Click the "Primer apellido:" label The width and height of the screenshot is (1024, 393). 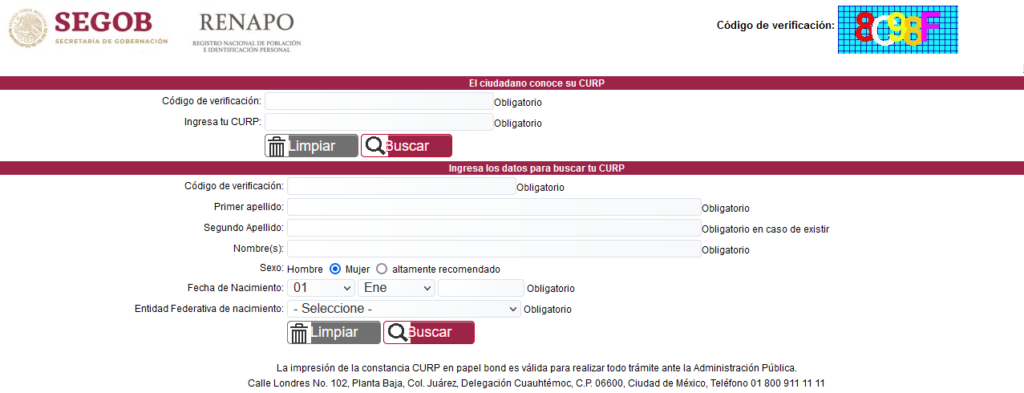249,207
